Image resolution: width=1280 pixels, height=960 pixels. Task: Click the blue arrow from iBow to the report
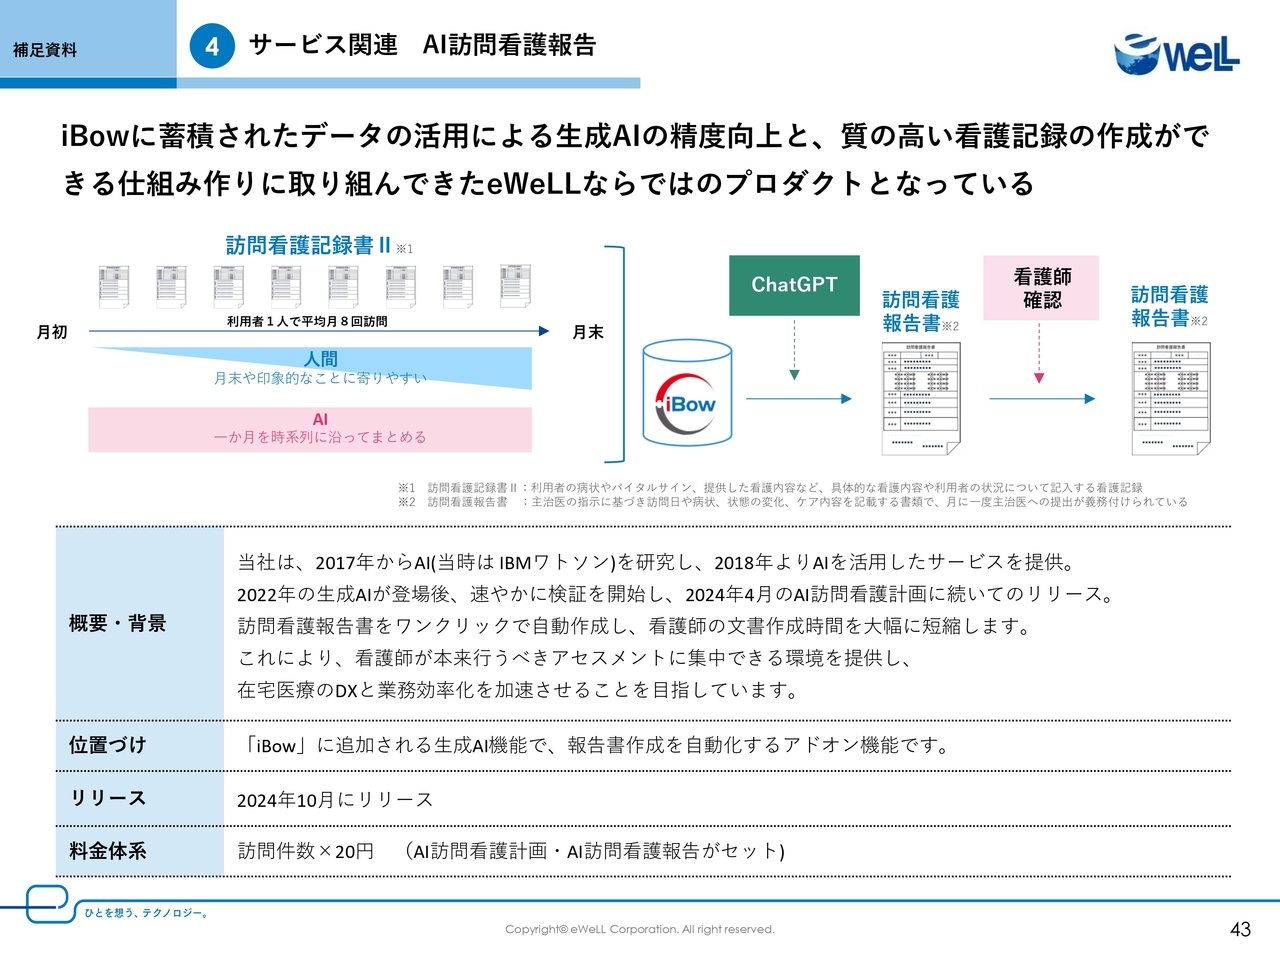coord(798,398)
